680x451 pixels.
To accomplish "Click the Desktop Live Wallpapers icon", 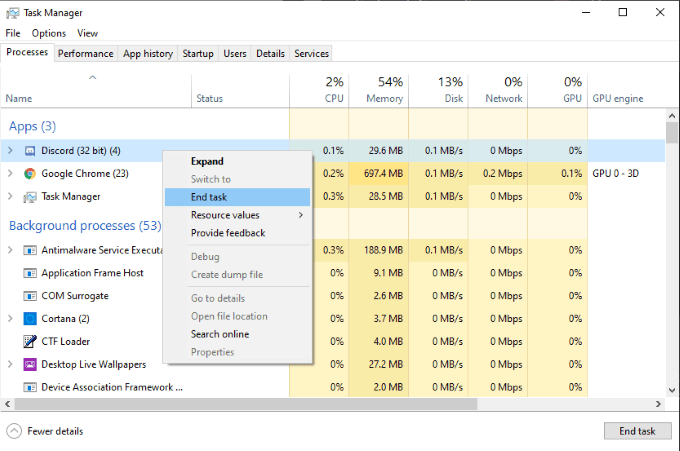I will (x=30, y=365).
